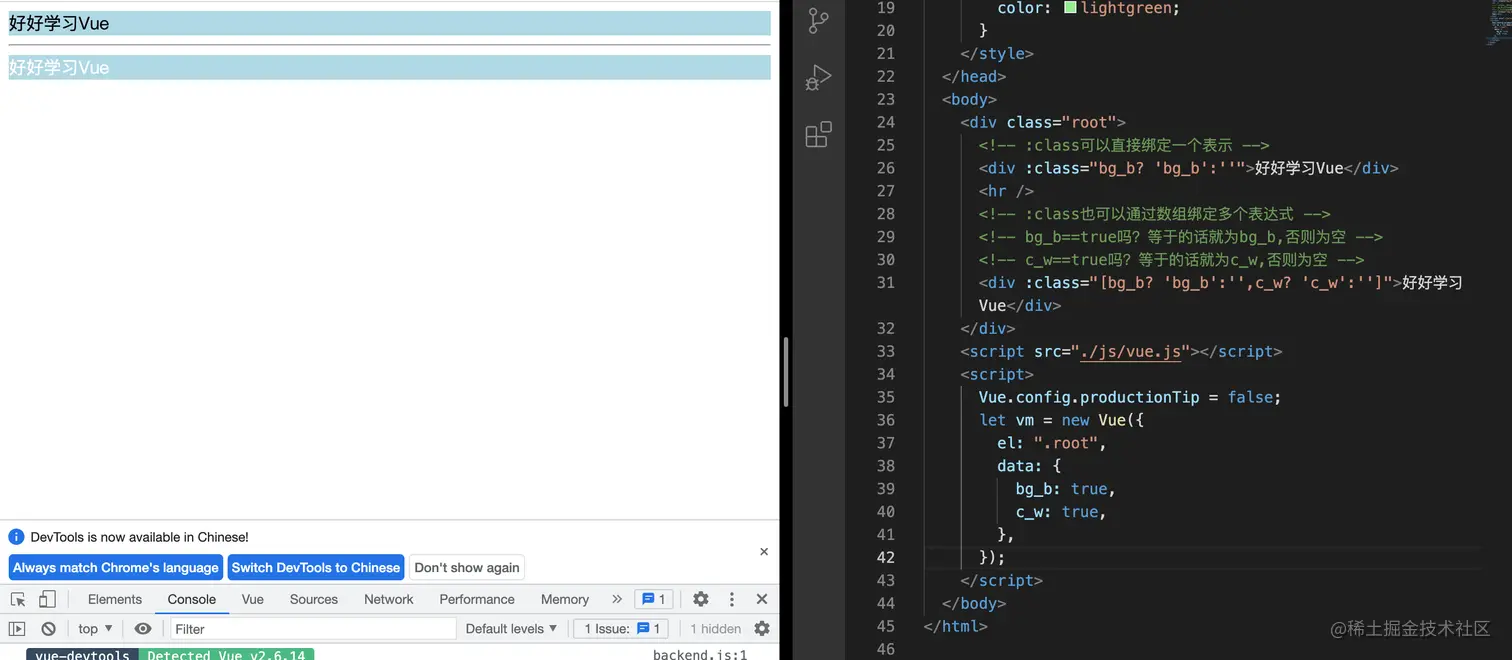Image resolution: width=1512 pixels, height=660 pixels.
Task: Click "c_w: true," in data object
Action: pyautogui.click(x=1061, y=511)
